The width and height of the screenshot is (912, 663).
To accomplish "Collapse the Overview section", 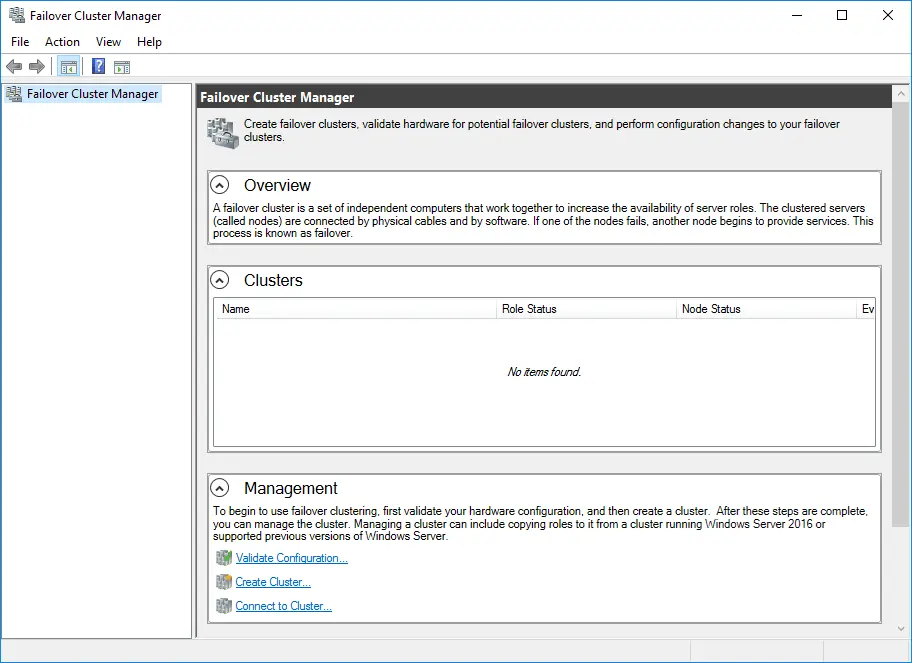I will tap(220, 184).
